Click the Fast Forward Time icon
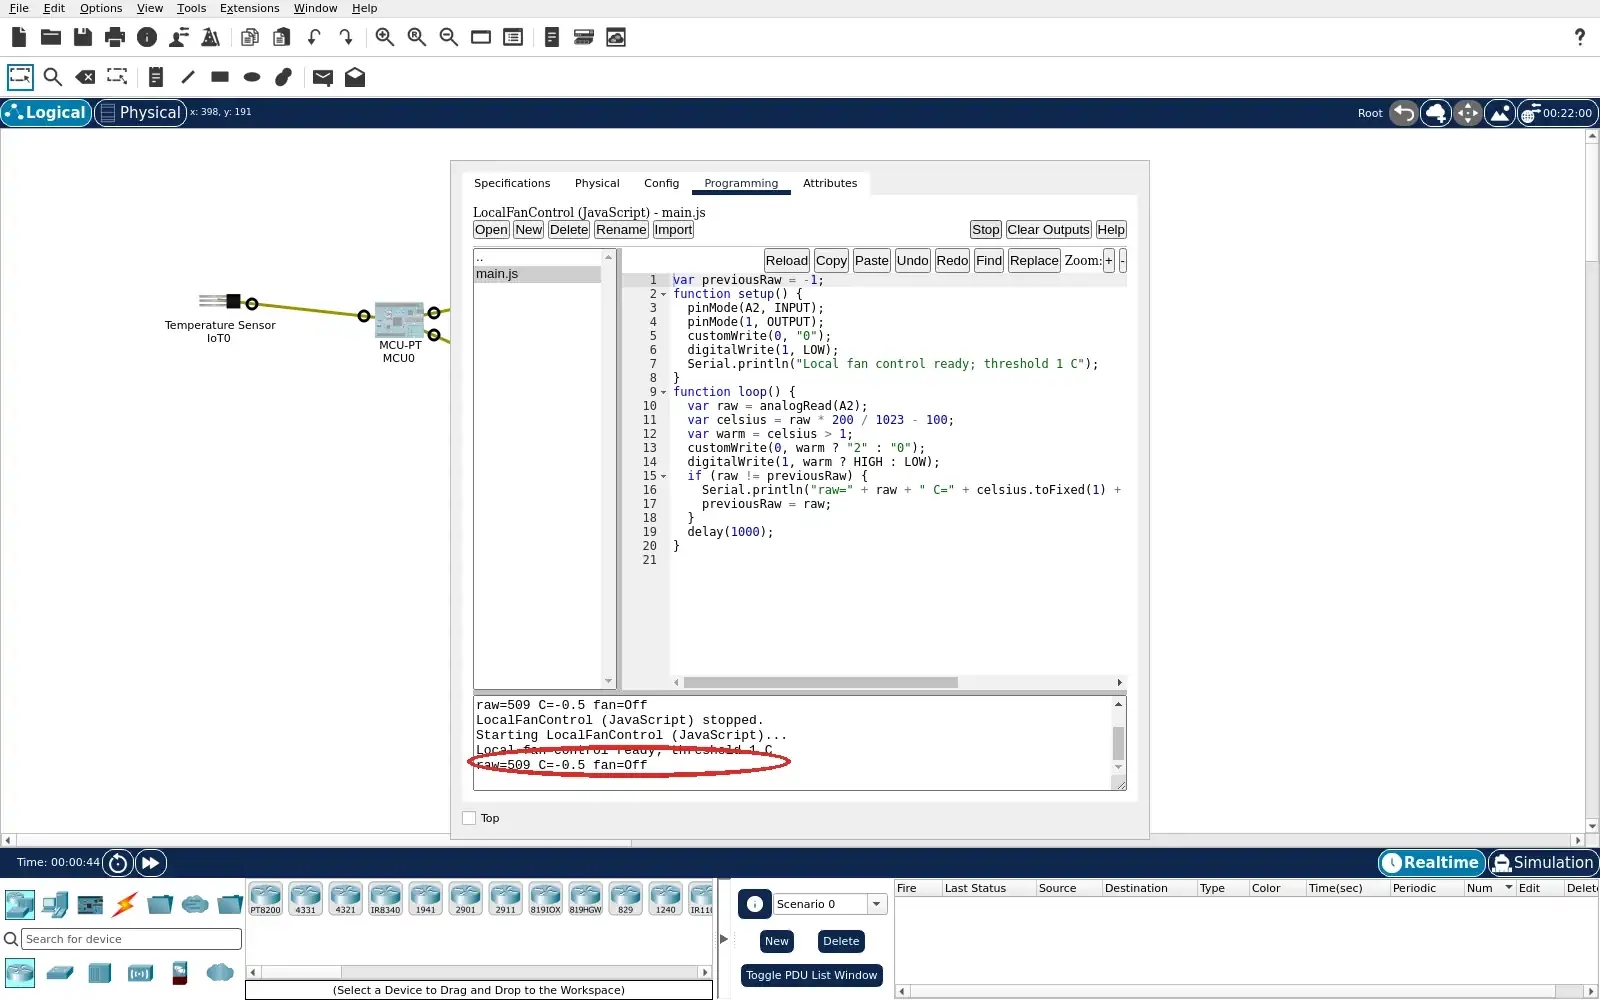1600x1000 pixels. point(150,862)
